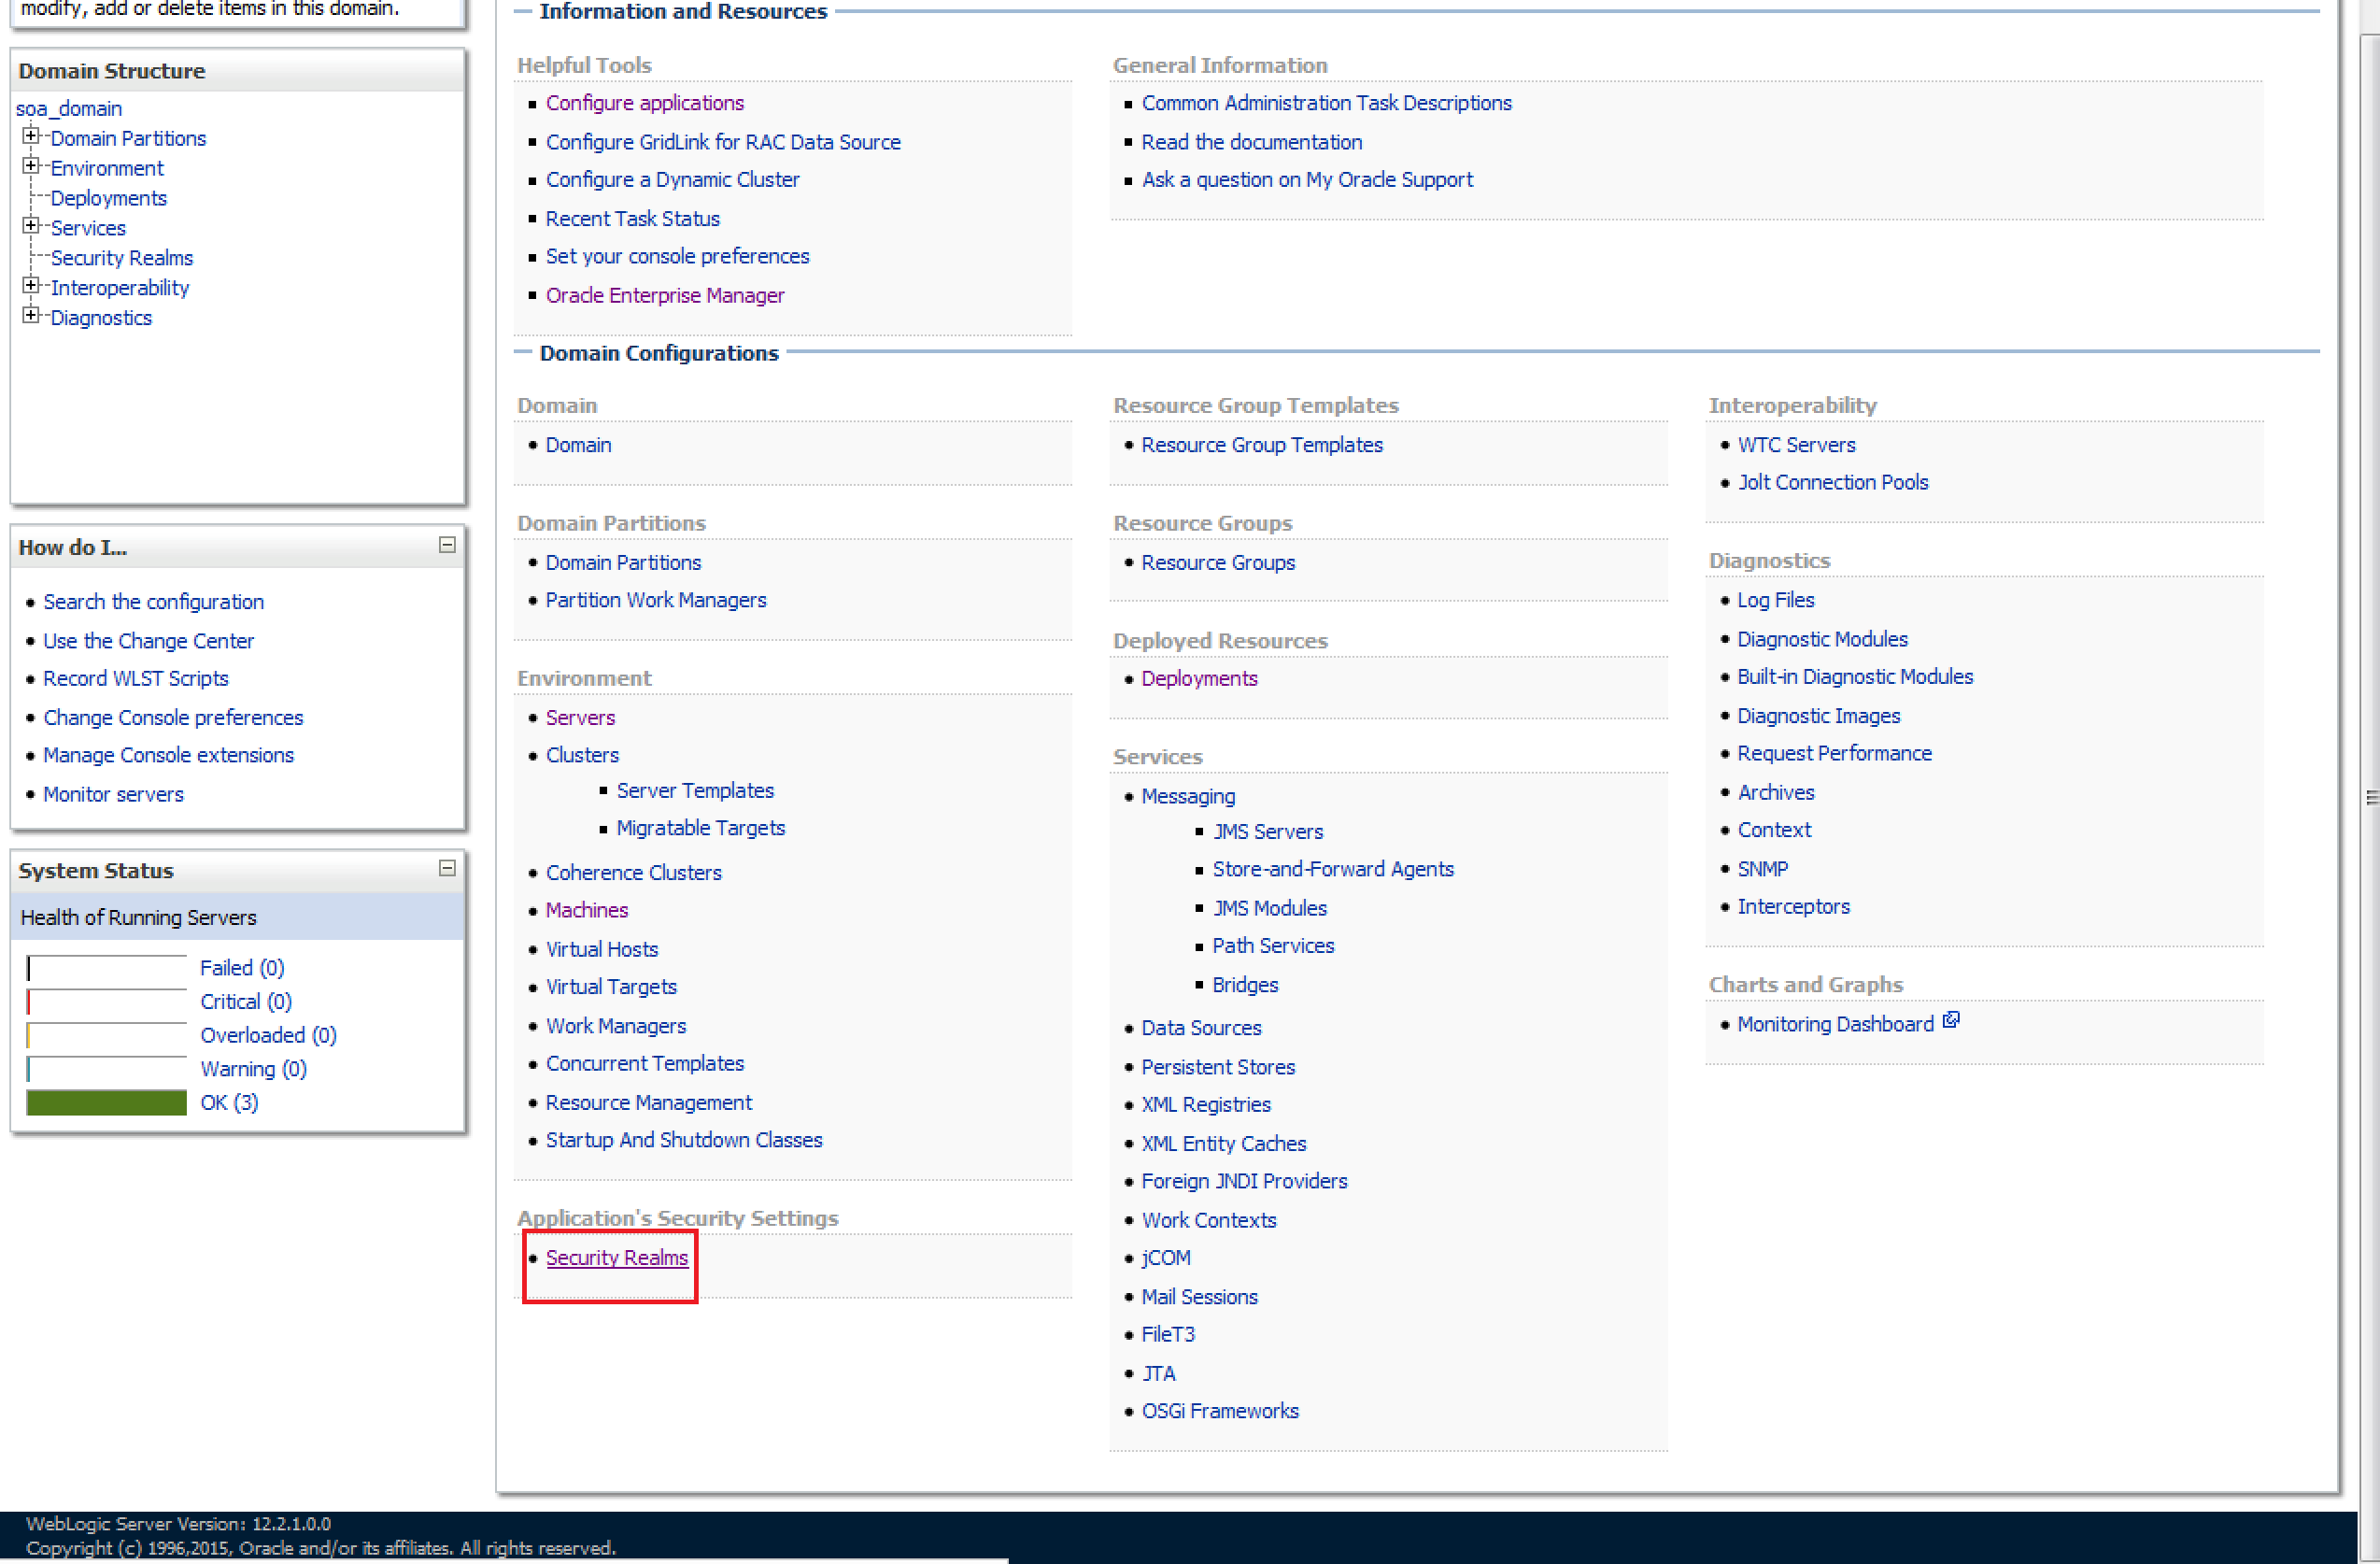Collapse the How do I panel
This screenshot has width=2380, height=1564.
[x=447, y=545]
